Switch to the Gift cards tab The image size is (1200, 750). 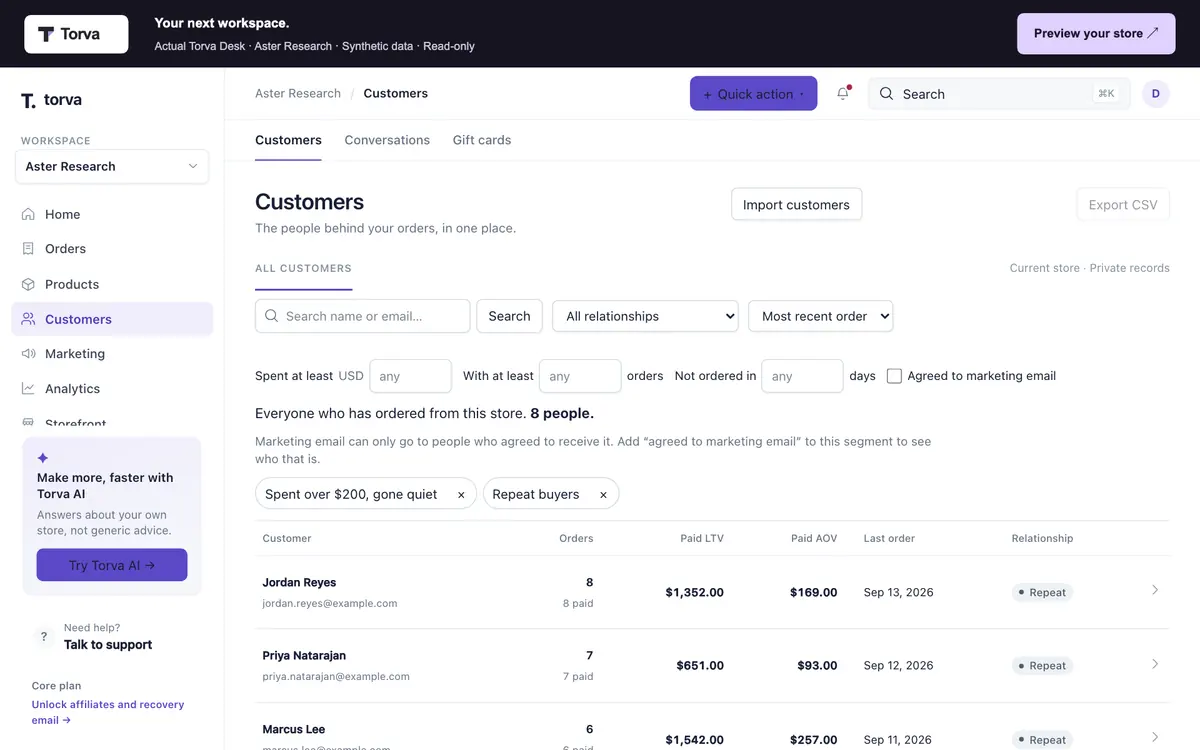[482, 140]
